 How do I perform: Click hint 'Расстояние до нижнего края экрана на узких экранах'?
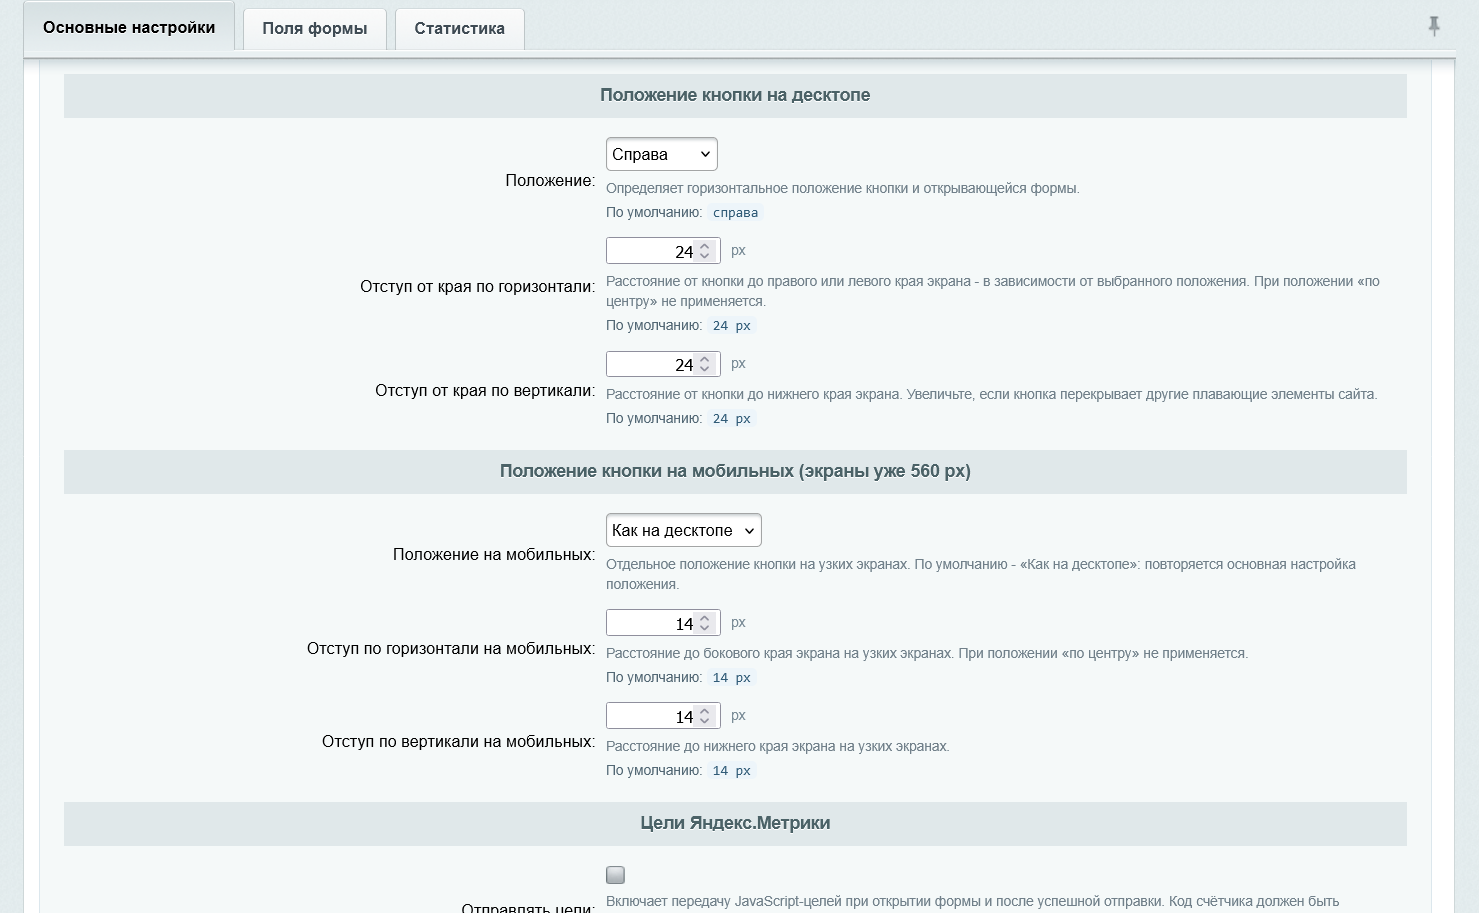point(778,746)
